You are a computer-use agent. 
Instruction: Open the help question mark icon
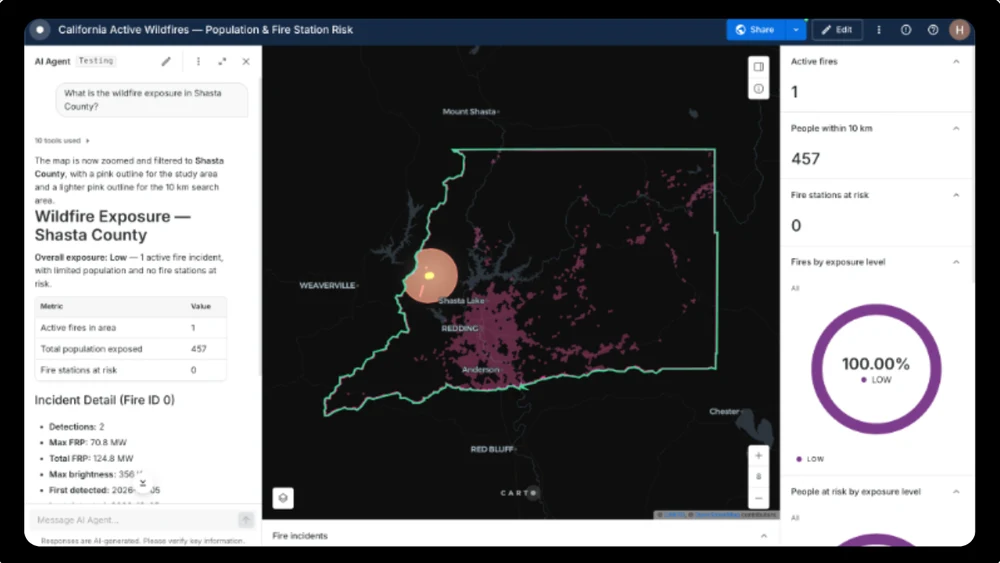coord(932,29)
